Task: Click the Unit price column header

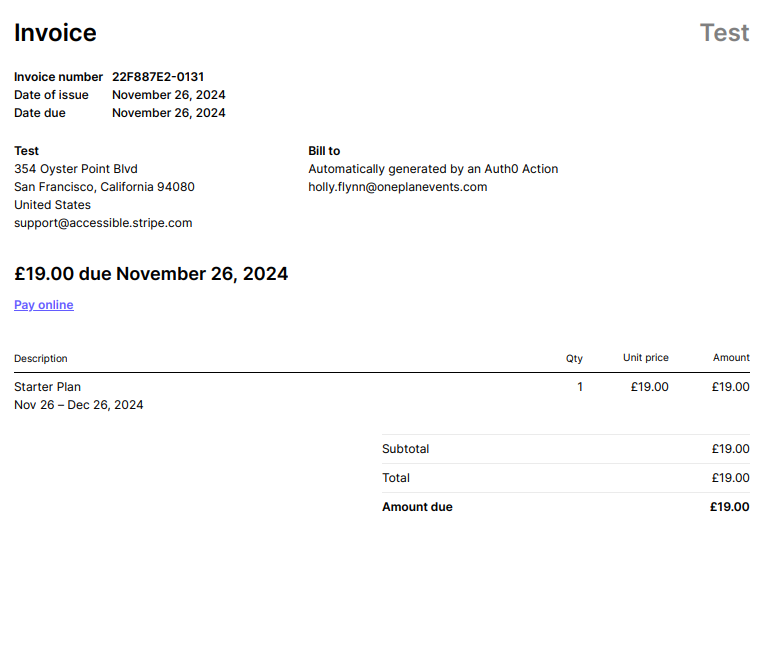Action: point(645,358)
